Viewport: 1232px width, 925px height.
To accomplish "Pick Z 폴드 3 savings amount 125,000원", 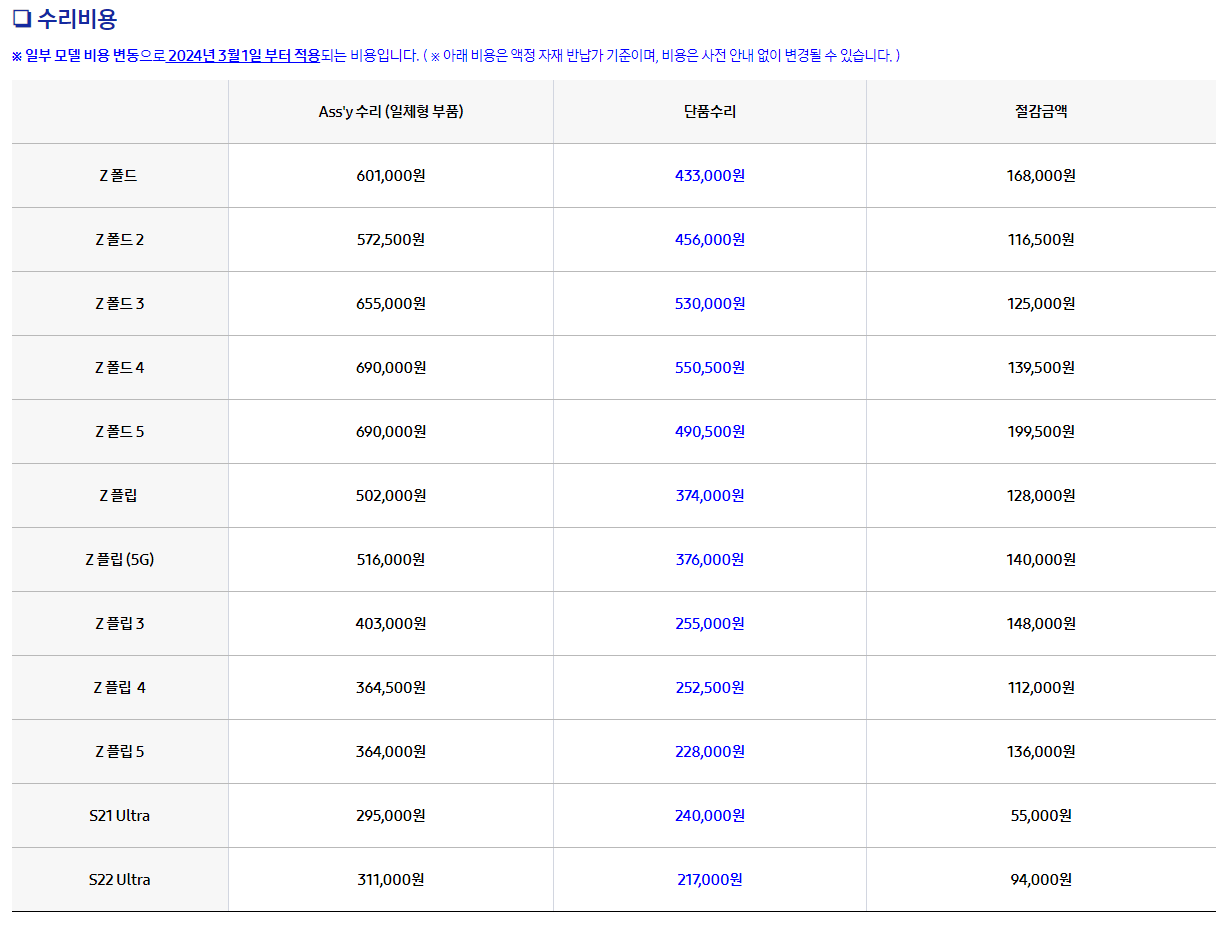I will [x=1041, y=304].
